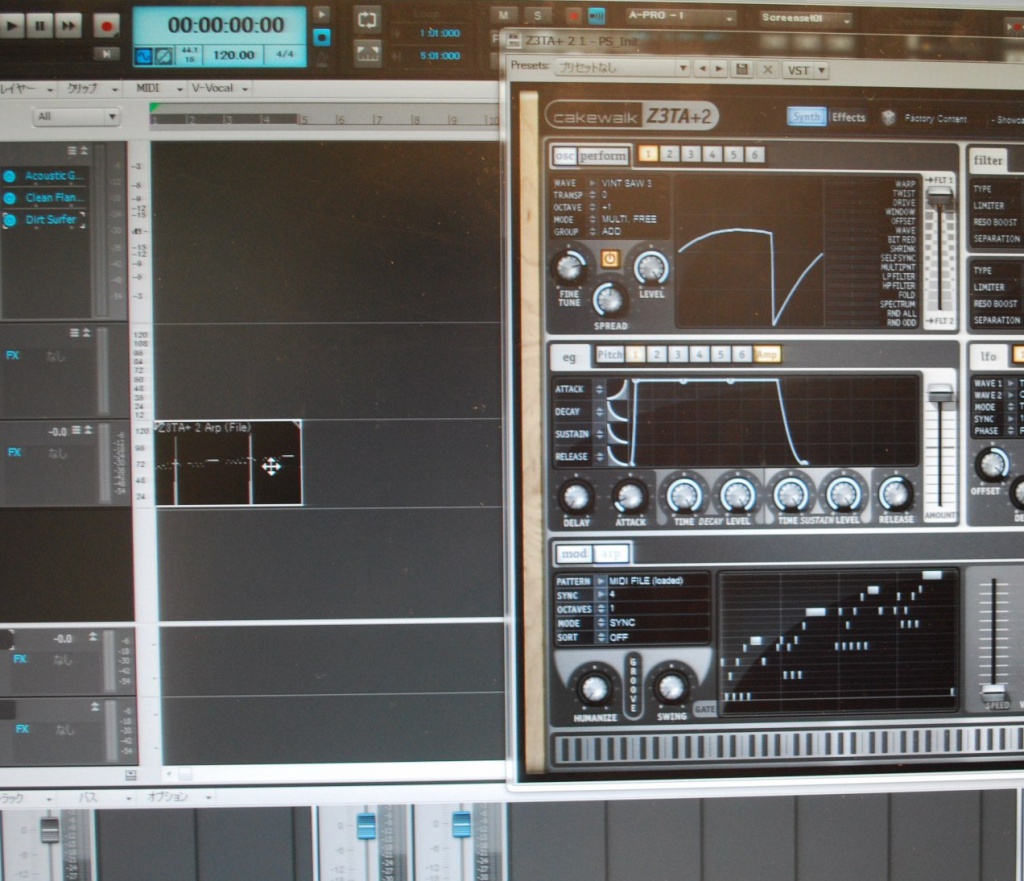Open the Presets dropdown list
1024x881 pixels.
[x=682, y=69]
